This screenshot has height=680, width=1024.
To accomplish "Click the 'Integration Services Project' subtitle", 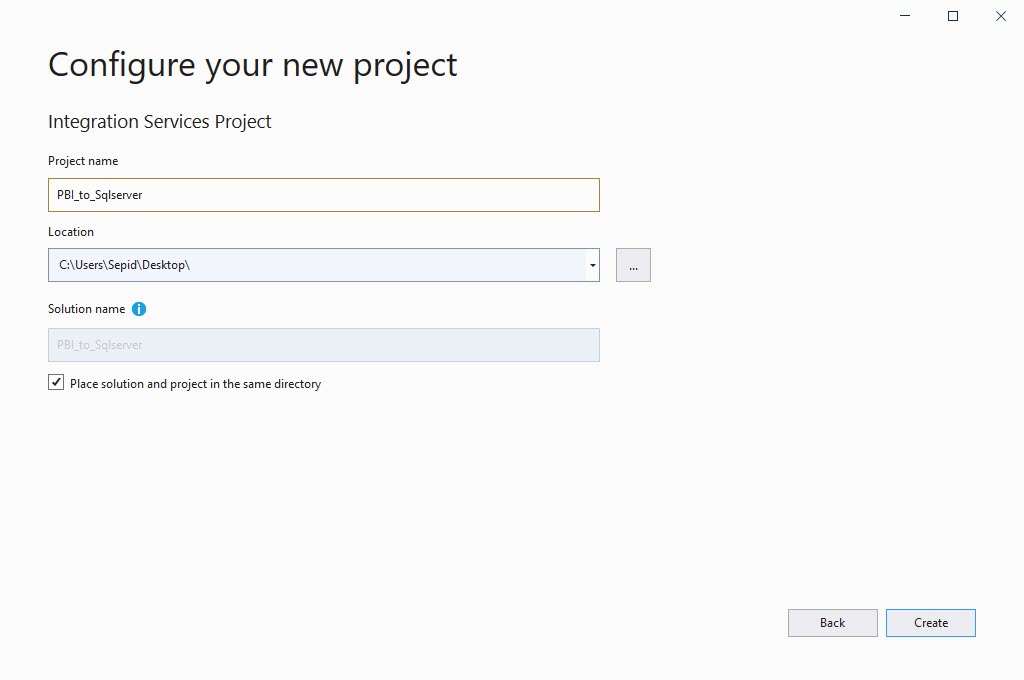I will click(160, 122).
